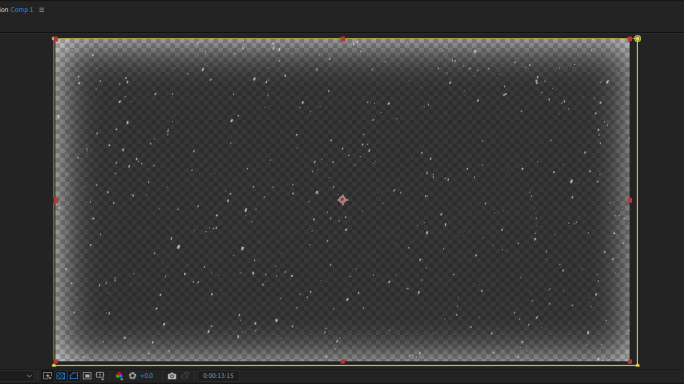Click the bottom-center red layer handle

click(343, 361)
